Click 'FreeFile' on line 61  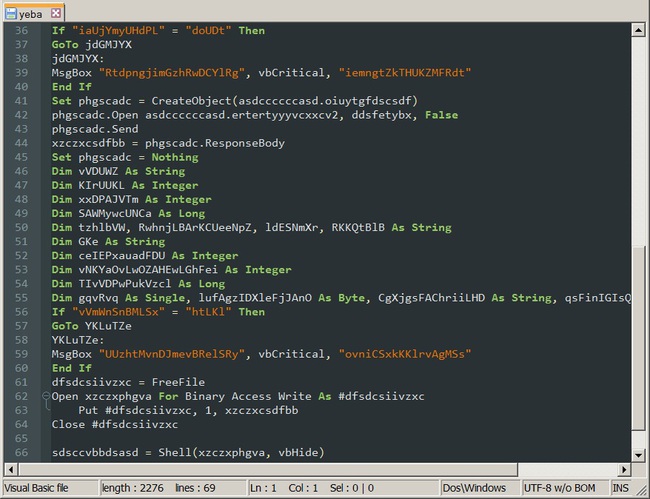[178, 382]
